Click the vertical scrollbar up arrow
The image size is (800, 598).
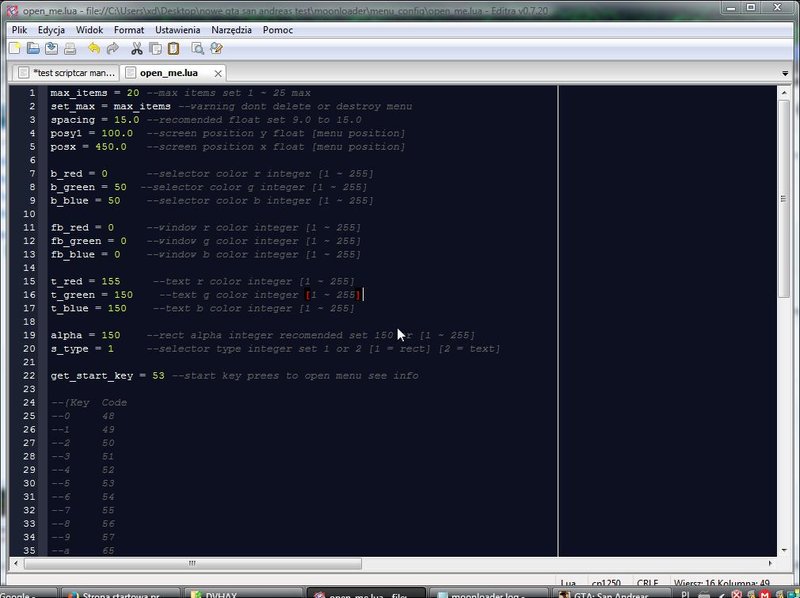(784, 93)
